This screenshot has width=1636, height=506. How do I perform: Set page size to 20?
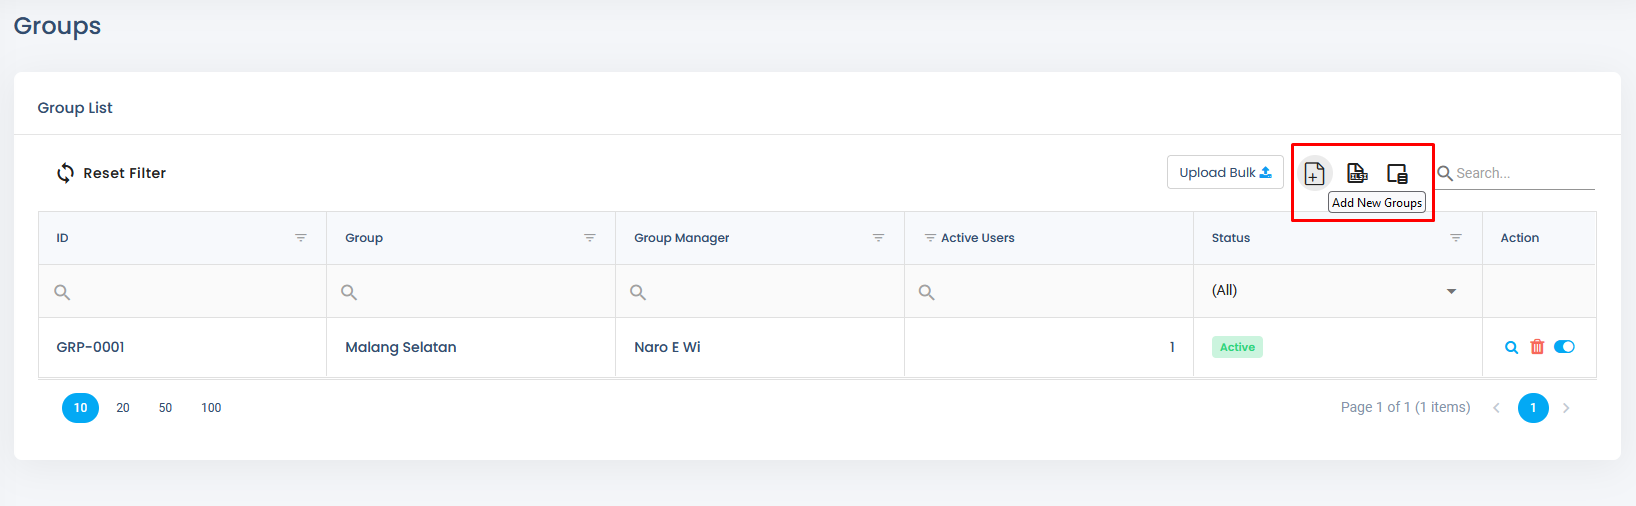(123, 408)
